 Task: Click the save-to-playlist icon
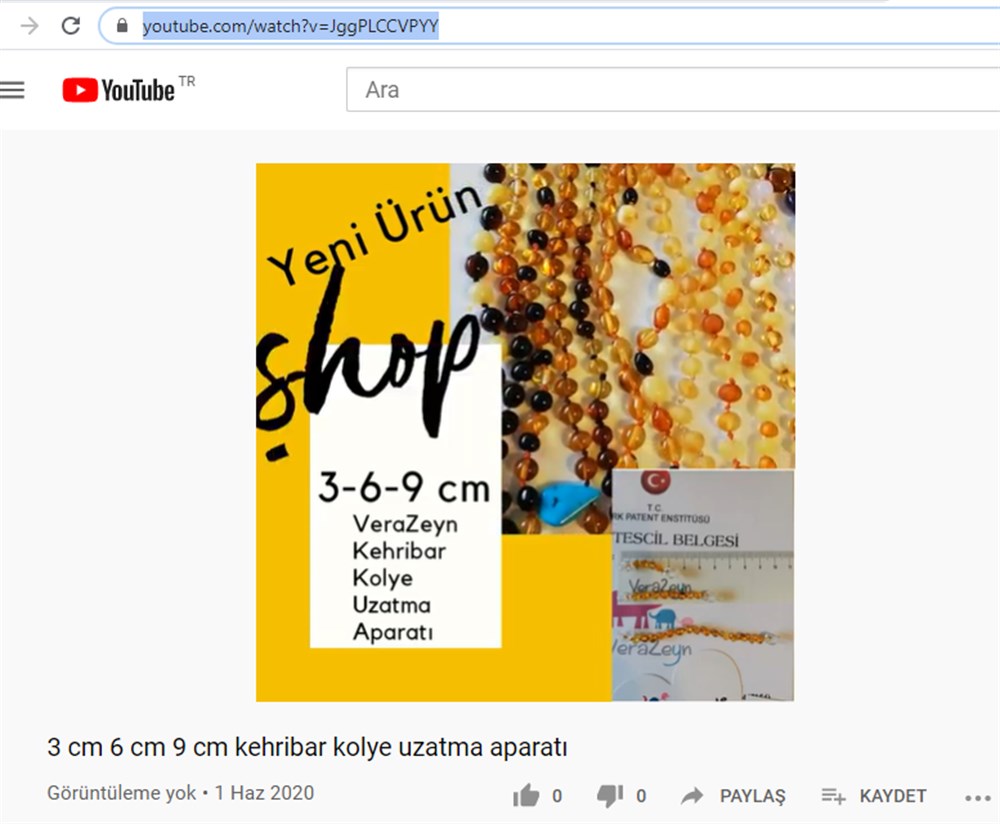pos(833,795)
